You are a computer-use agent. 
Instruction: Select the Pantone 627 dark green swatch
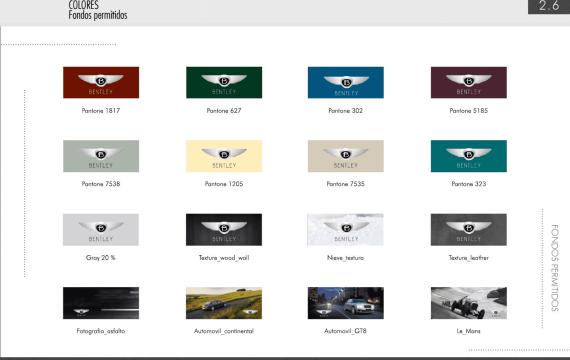(224, 83)
